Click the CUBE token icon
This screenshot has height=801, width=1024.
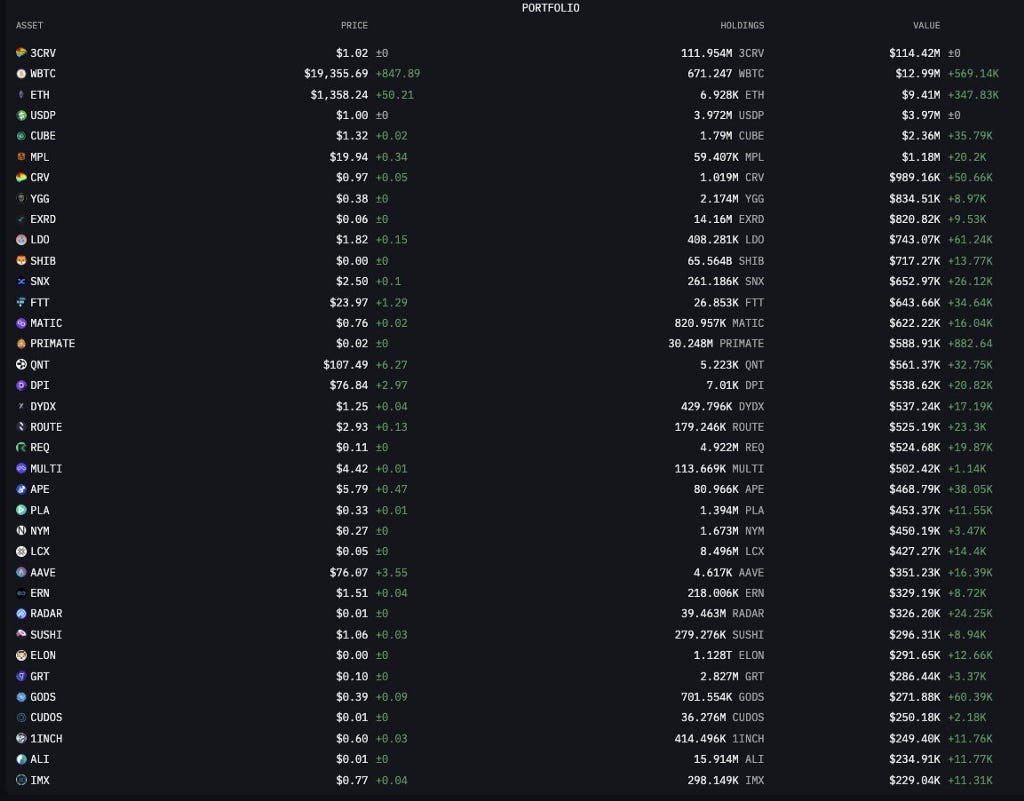(x=21, y=136)
